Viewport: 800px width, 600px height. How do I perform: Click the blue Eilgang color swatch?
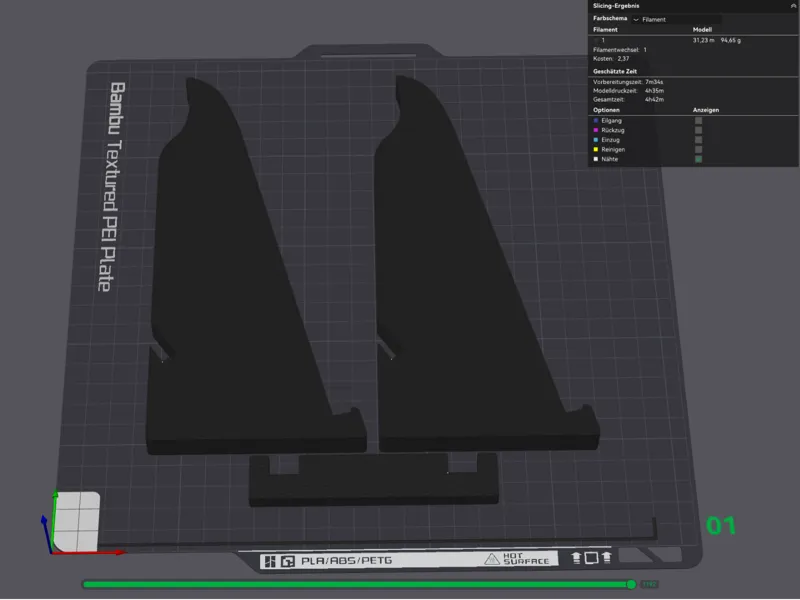click(x=595, y=120)
